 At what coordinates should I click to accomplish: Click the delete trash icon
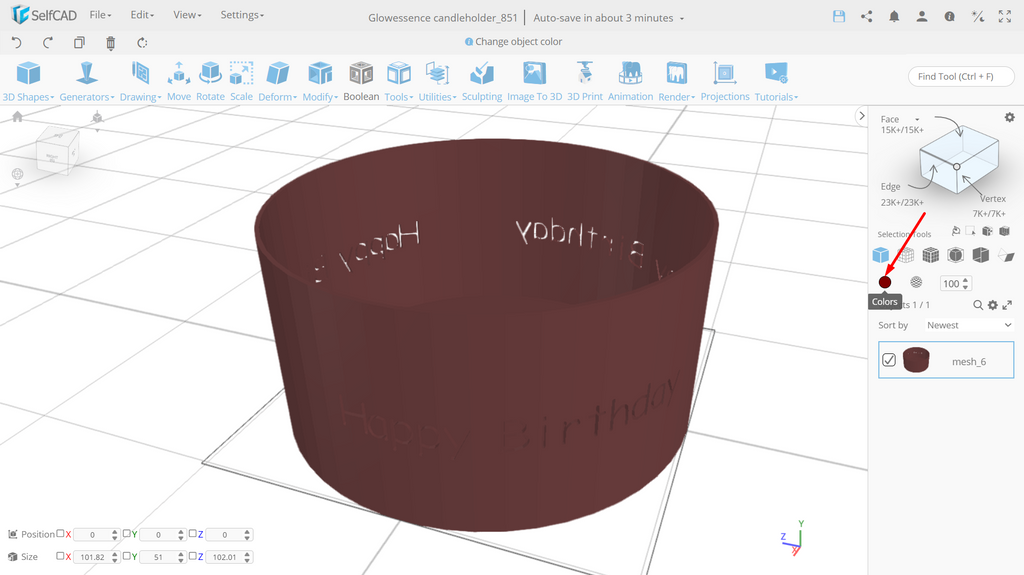(x=110, y=43)
